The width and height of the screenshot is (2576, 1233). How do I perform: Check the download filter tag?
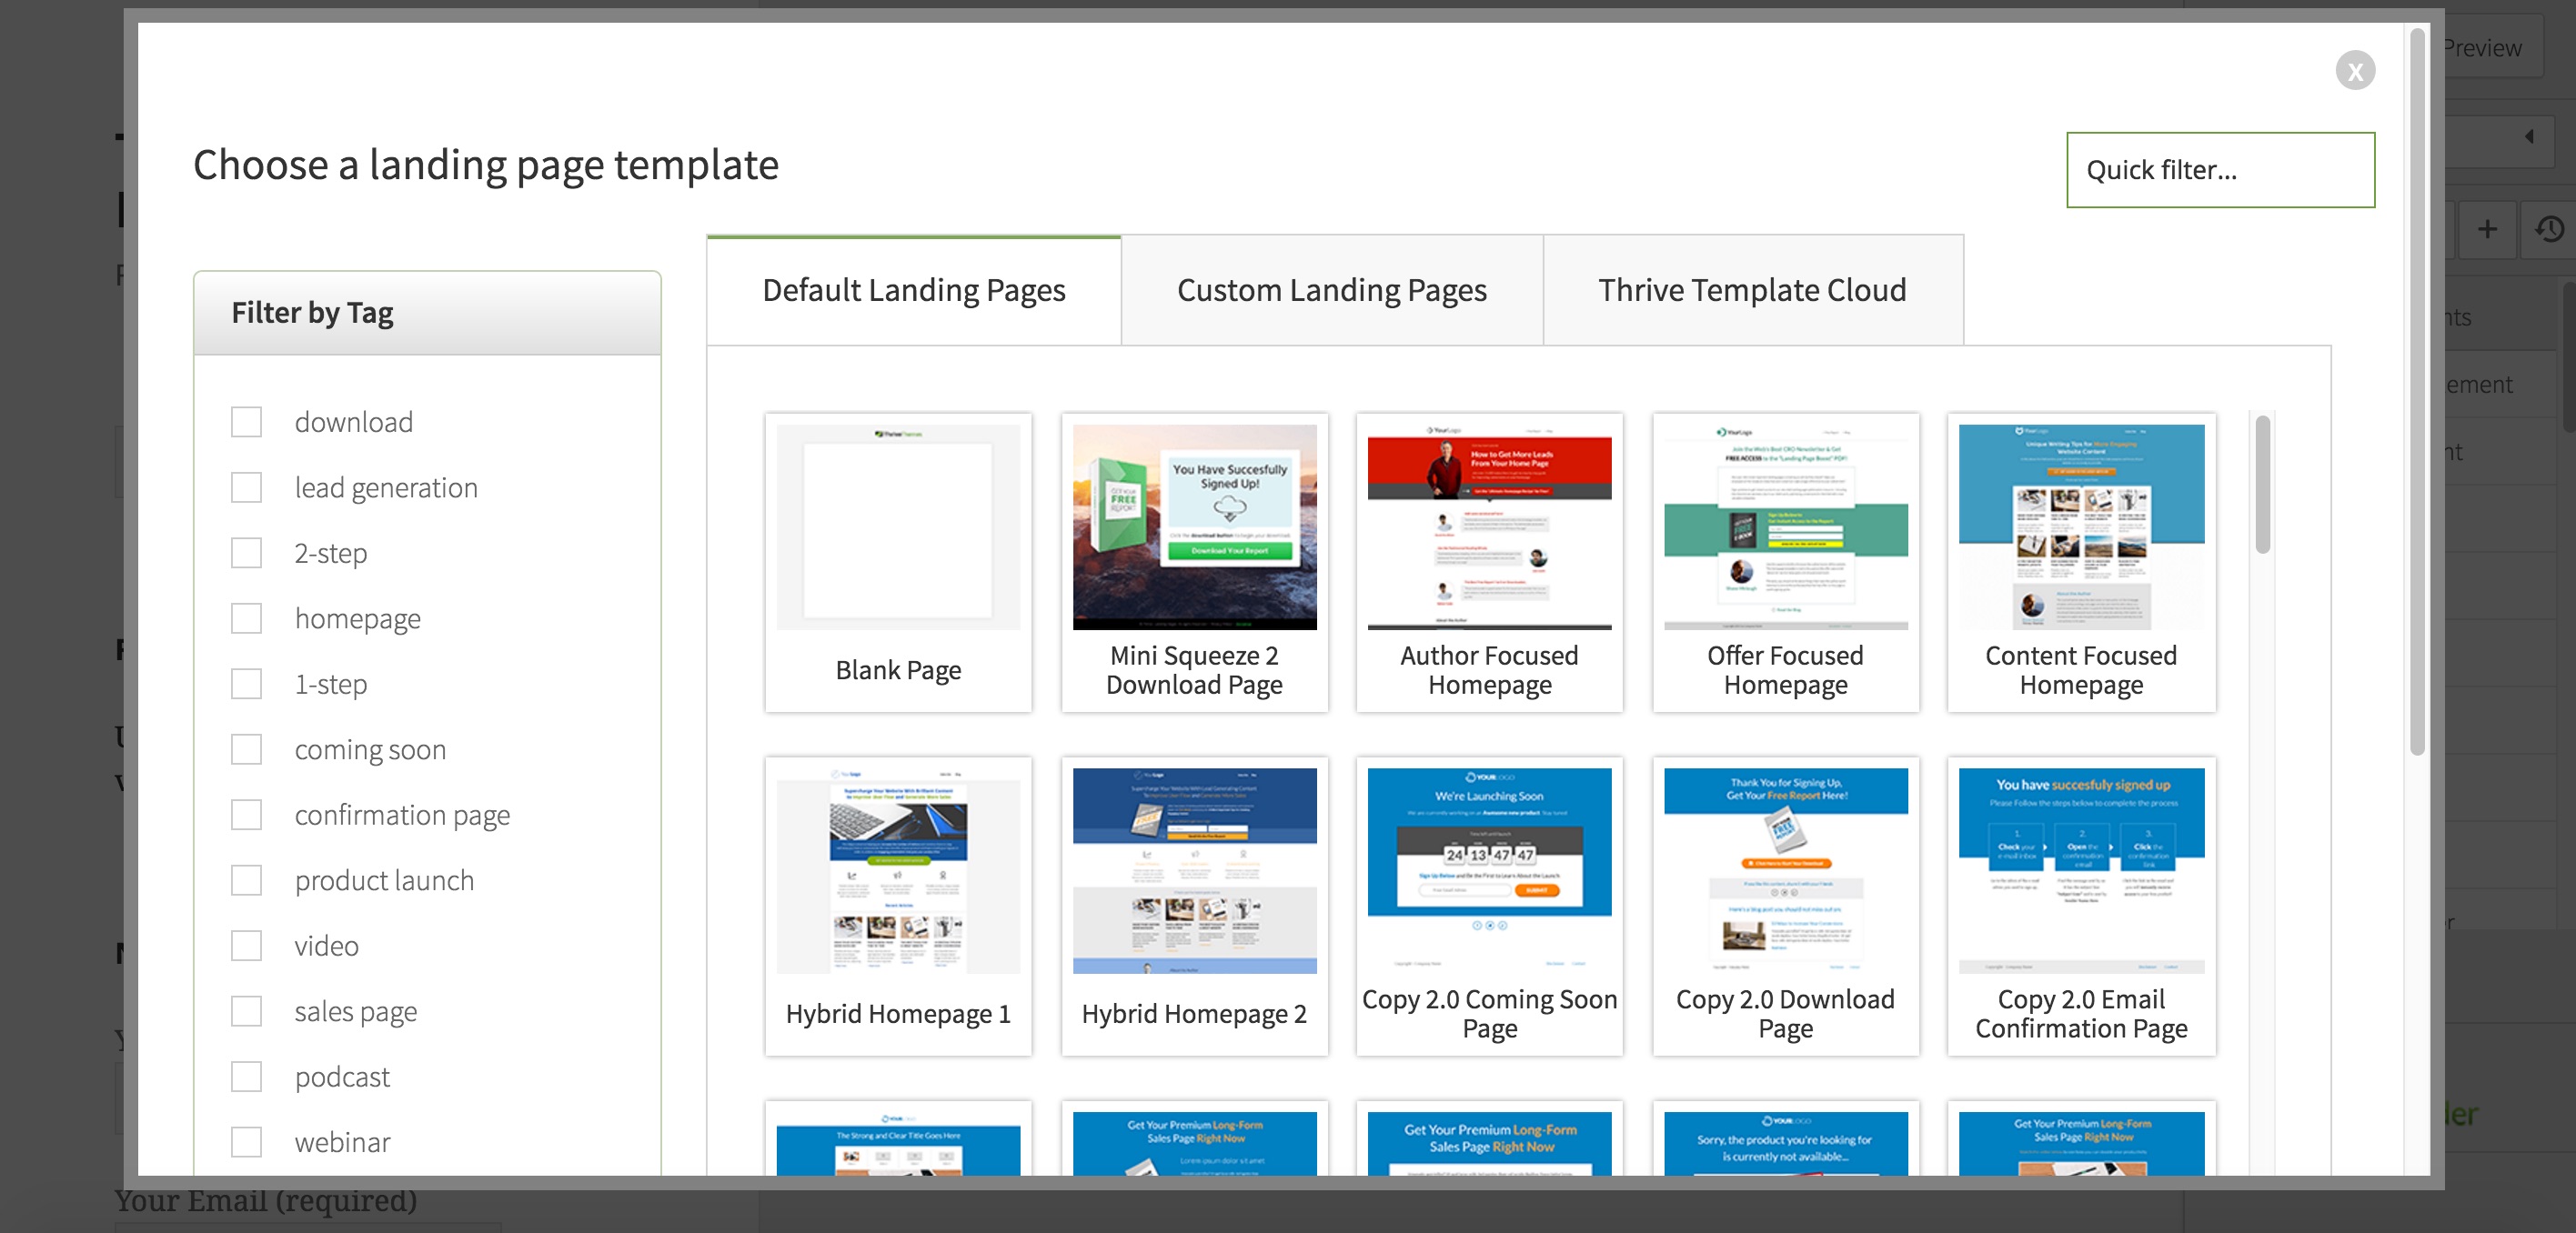[x=246, y=421]
